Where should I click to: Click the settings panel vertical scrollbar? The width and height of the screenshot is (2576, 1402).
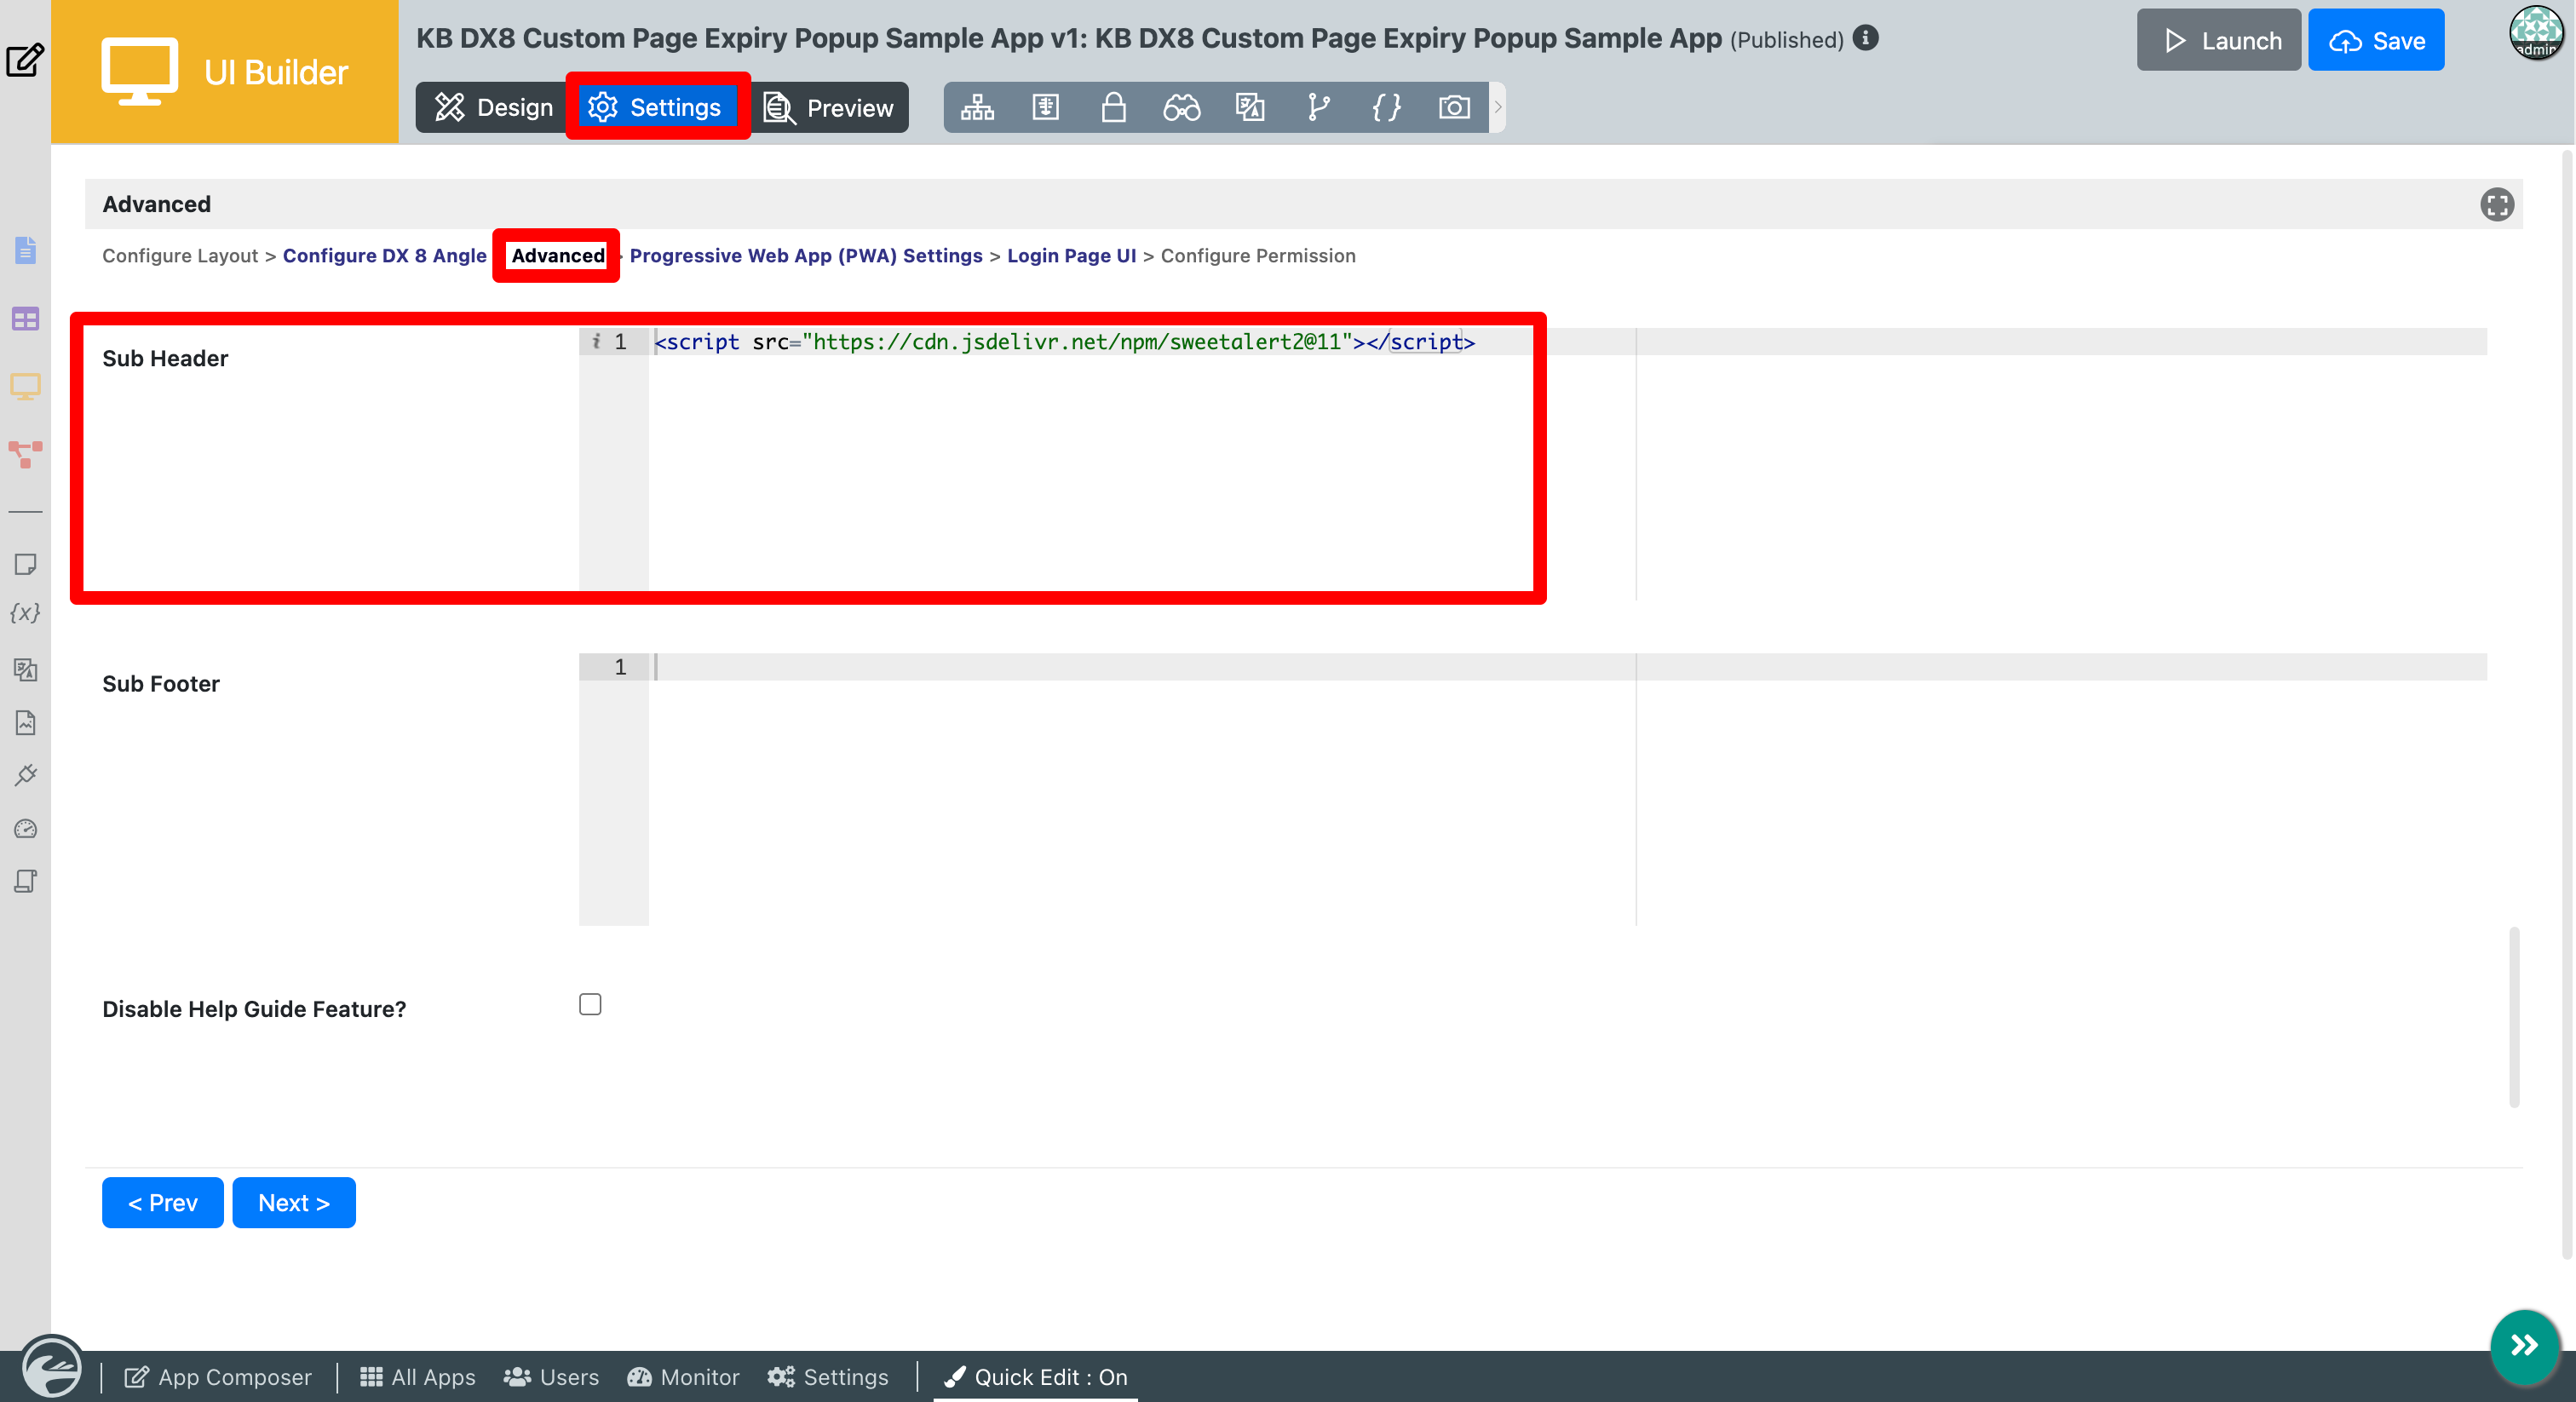pyautogui.click(x=2513, y=1017)
